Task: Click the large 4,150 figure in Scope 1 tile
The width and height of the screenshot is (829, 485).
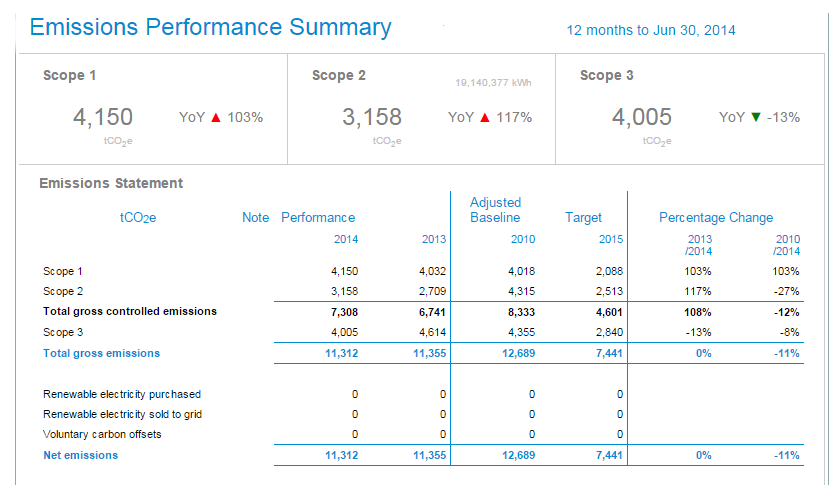Action: click(x=103, y=117)
